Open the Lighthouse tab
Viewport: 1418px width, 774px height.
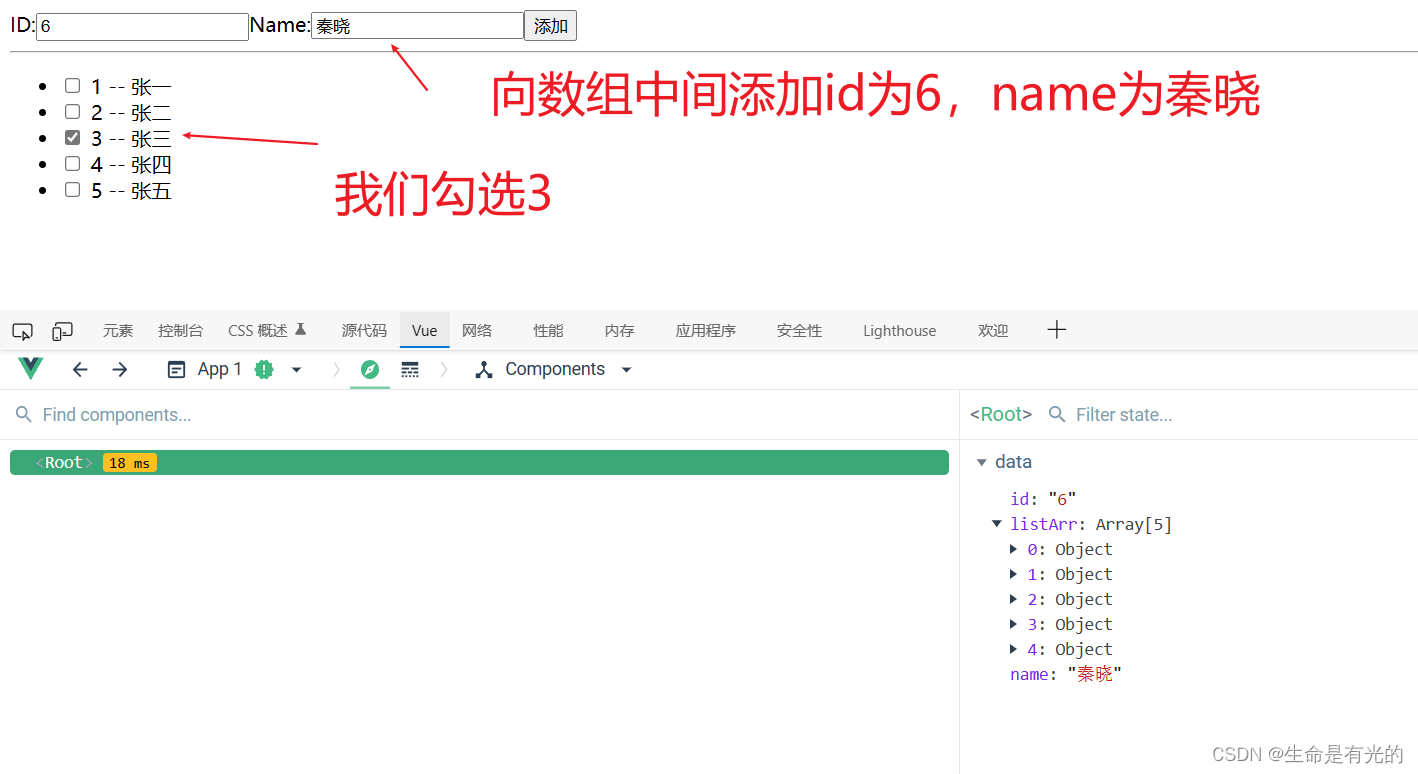pos(900,331)
